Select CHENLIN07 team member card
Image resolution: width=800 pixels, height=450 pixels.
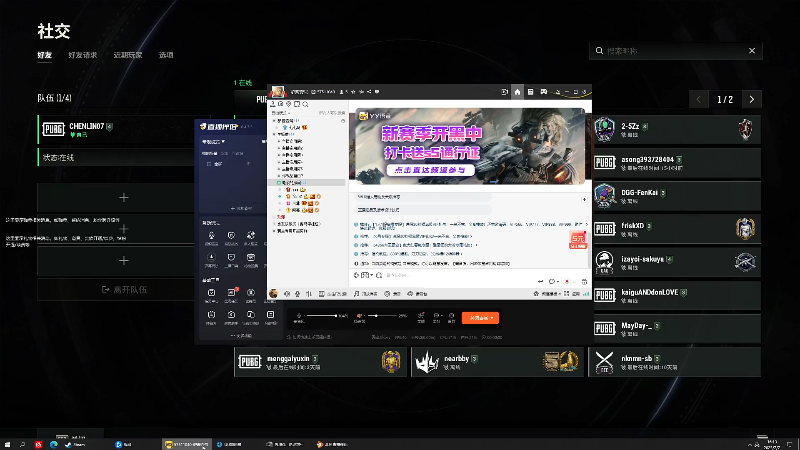point(116,130)
